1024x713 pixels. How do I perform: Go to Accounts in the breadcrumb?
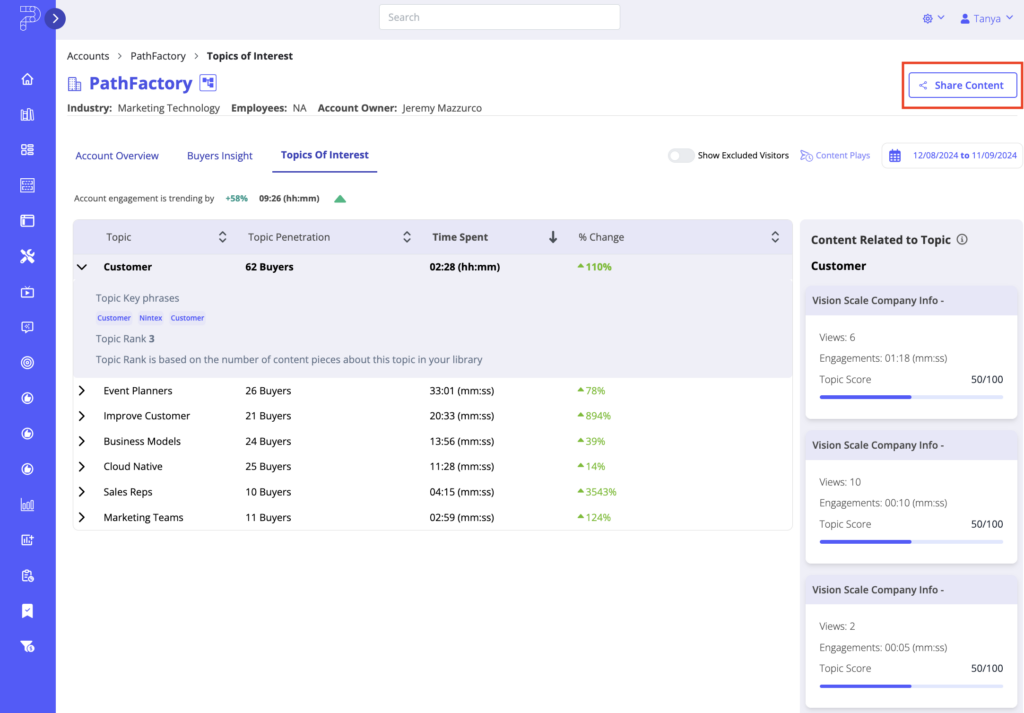pos(88,56)
